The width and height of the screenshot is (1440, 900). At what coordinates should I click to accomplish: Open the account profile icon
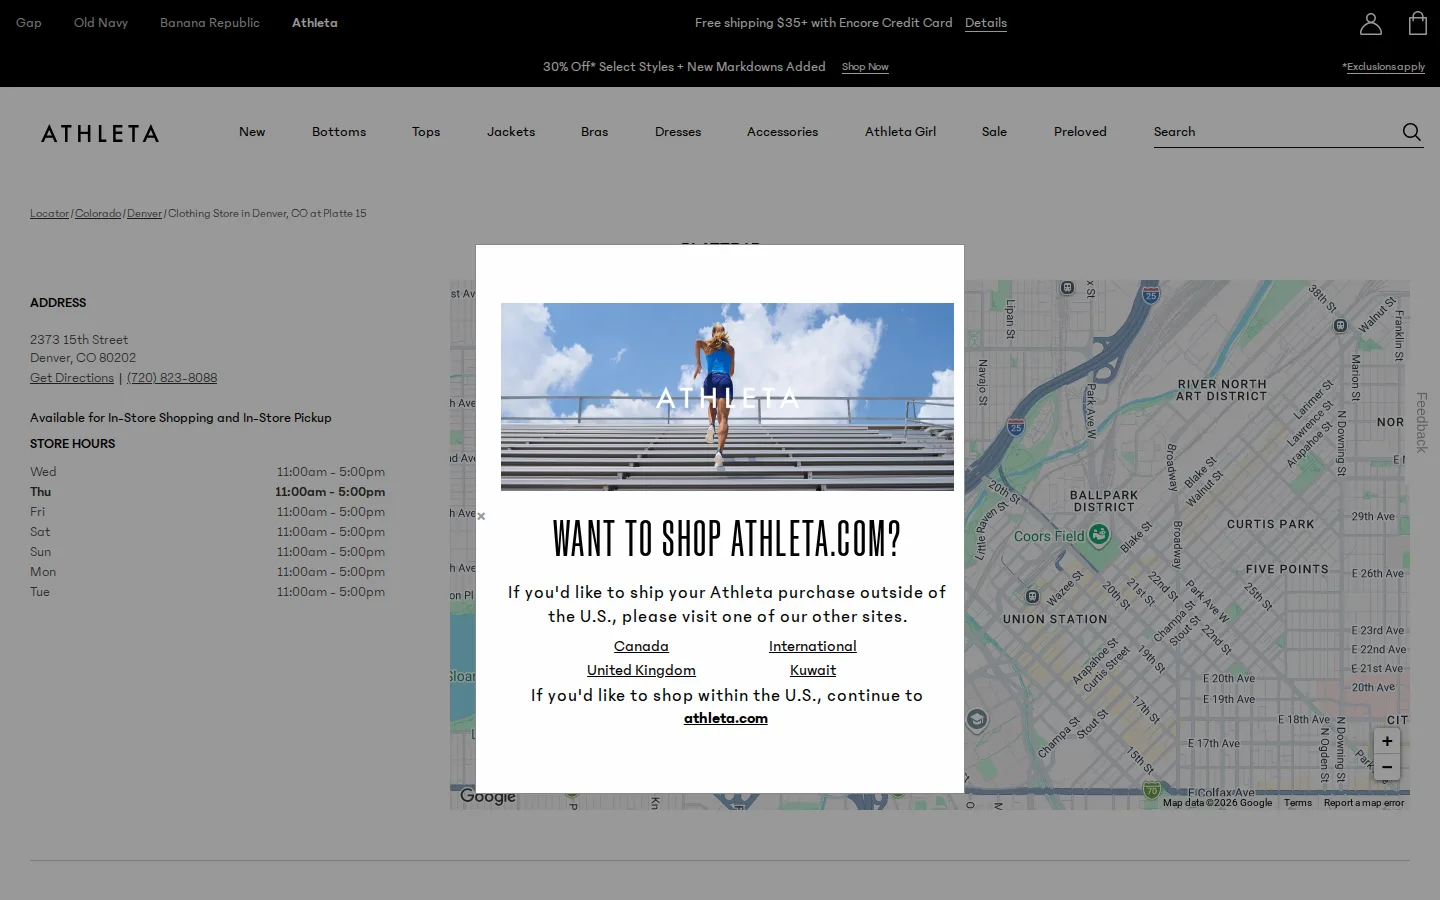pyautogui.click(x=1371, y=23)
